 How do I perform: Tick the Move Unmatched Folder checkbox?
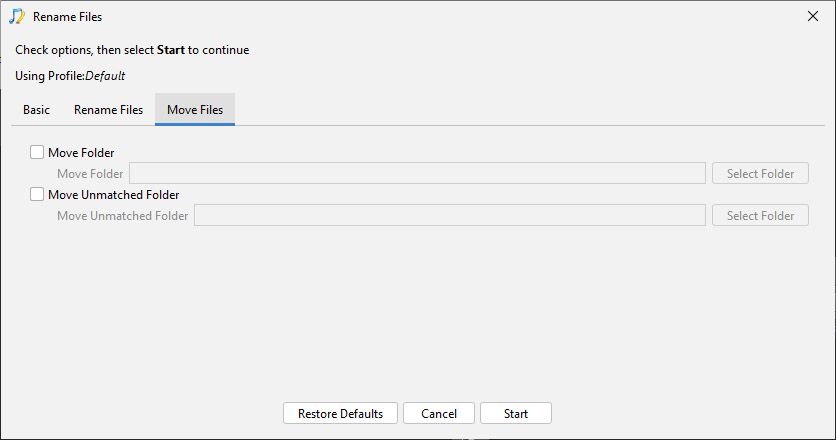coord(37,195)
